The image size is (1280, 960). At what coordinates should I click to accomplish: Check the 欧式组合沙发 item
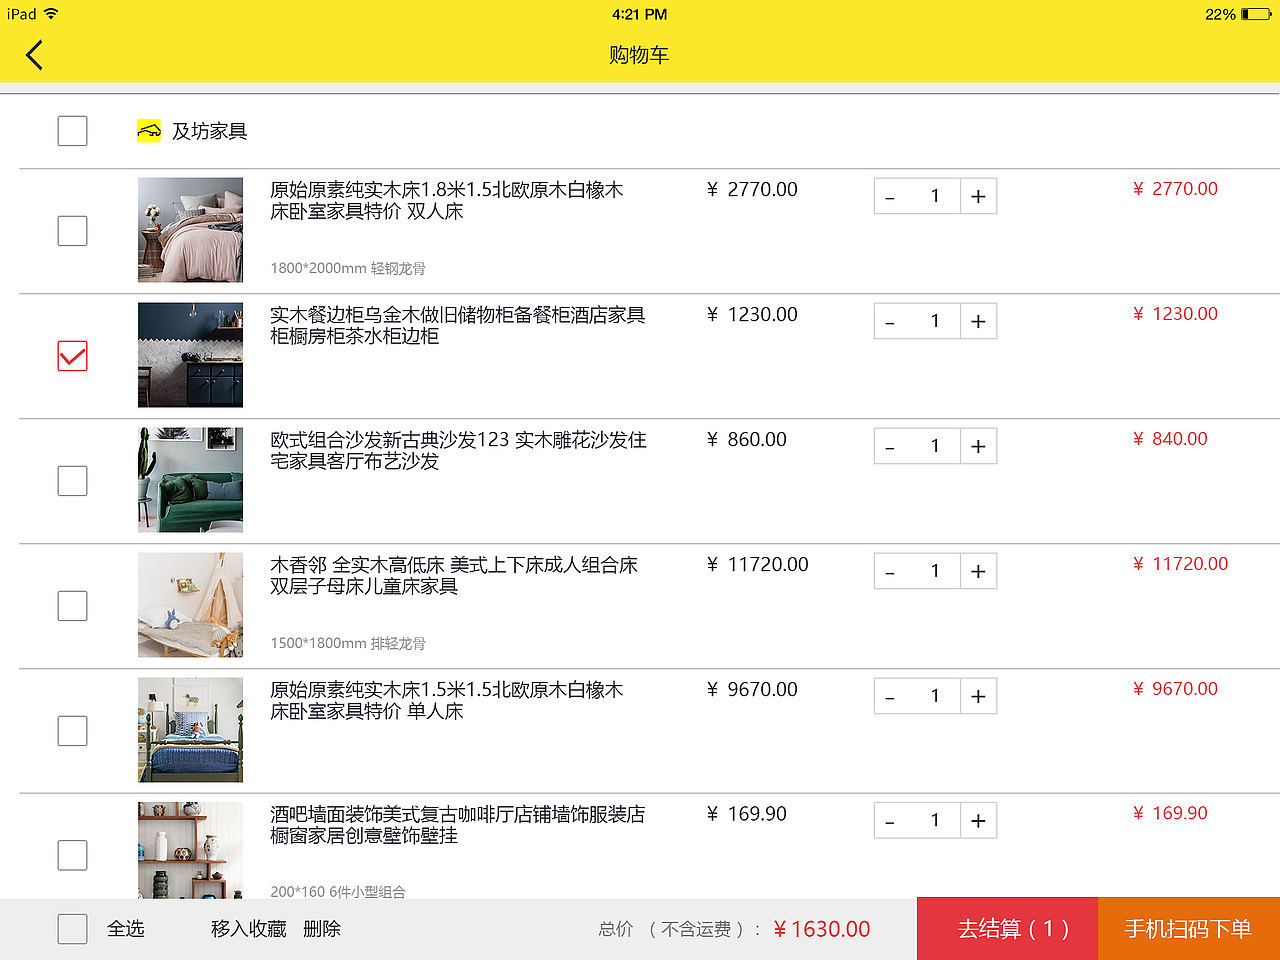point(72,481)
